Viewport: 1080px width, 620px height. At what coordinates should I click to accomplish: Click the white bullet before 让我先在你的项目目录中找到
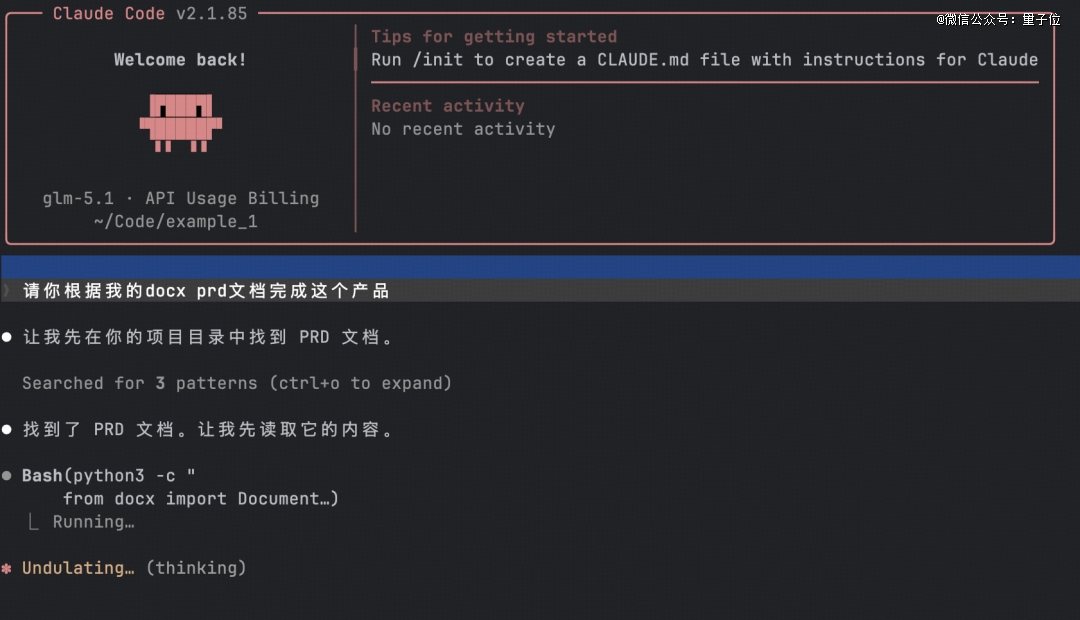click(7, 338)
